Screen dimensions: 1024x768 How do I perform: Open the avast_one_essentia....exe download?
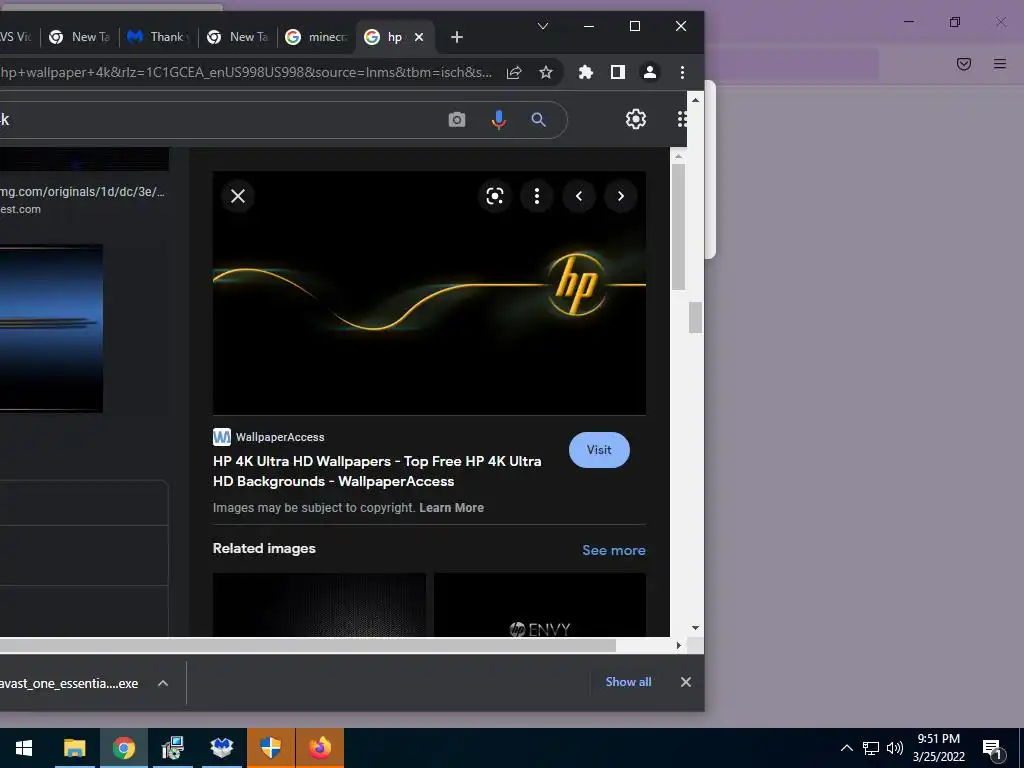[69, 683]
